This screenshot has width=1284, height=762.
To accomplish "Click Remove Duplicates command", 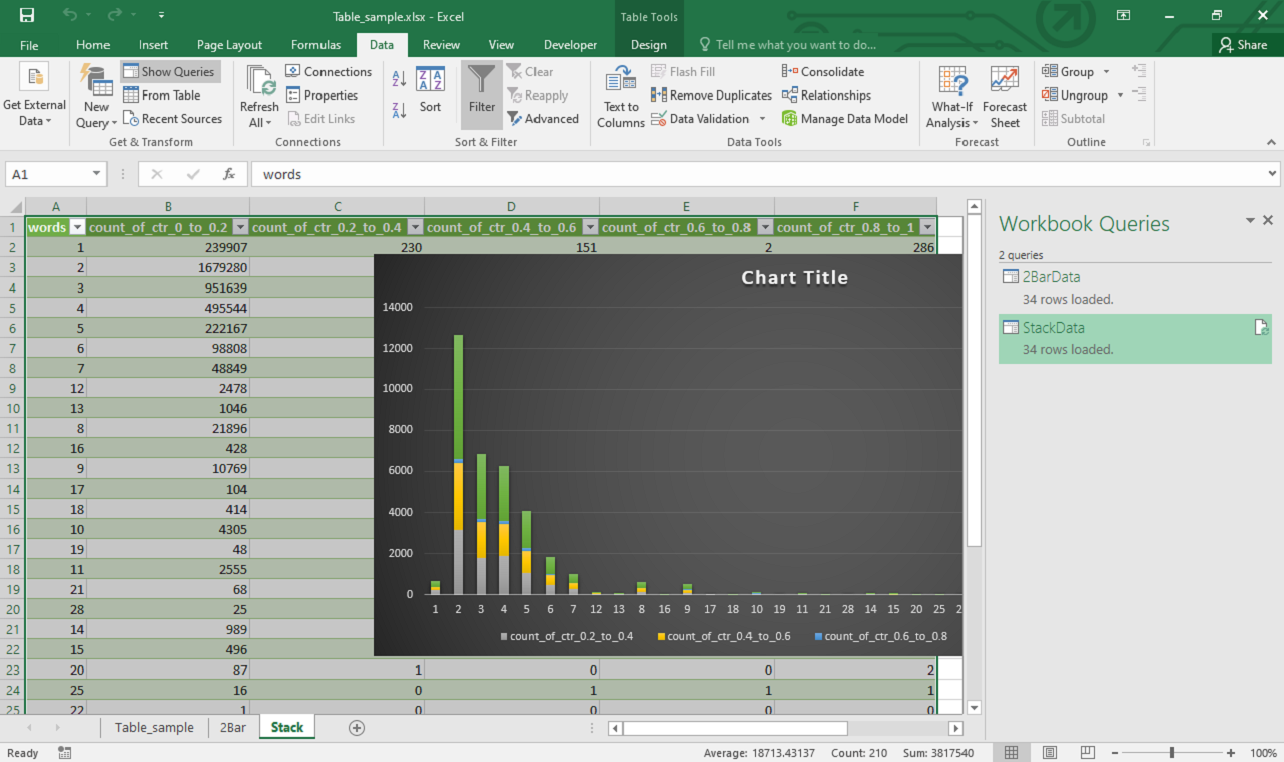I will pos(712,95).
